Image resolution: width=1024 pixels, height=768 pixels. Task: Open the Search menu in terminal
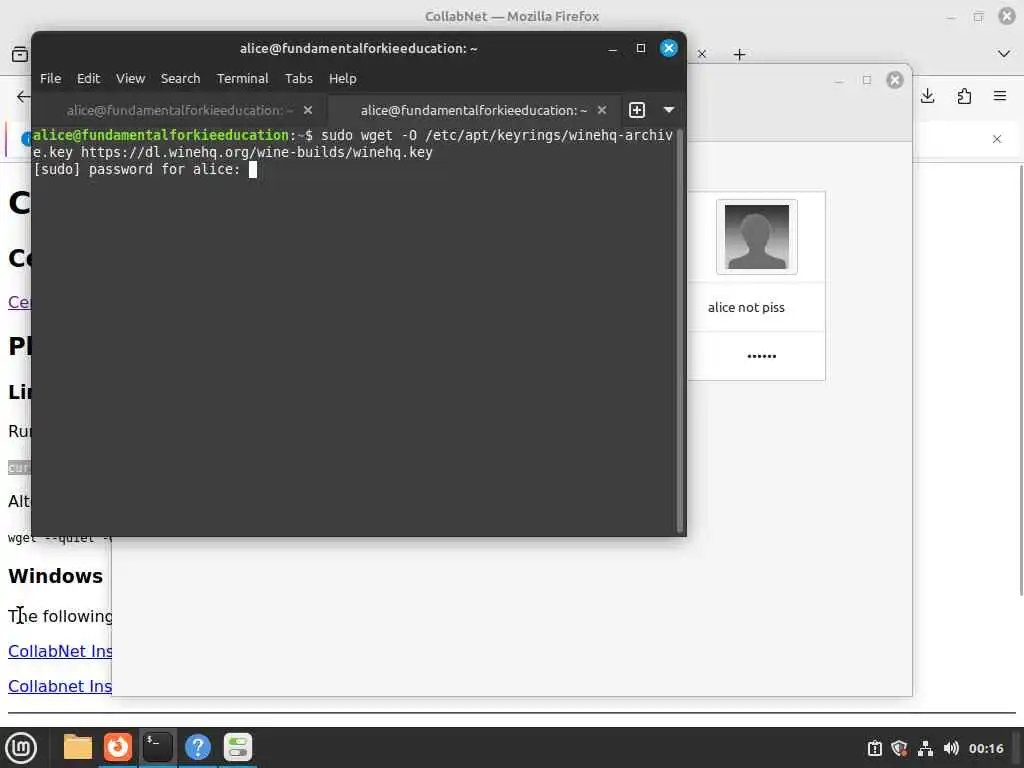(180, 78)
